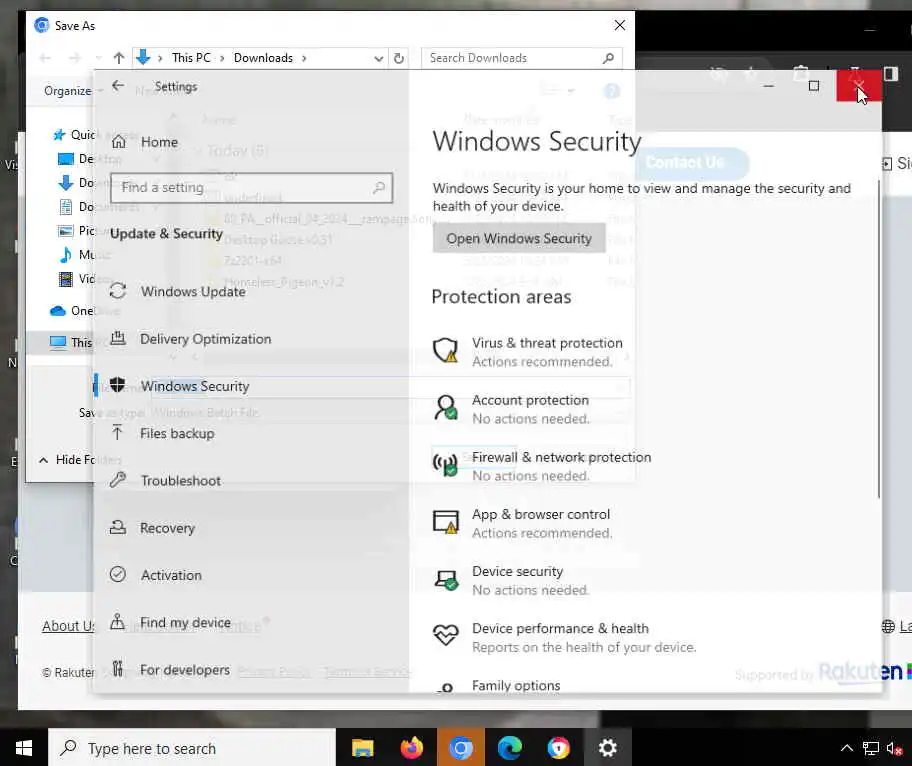Open Home in Settings sidebar

tap(159, 142)
